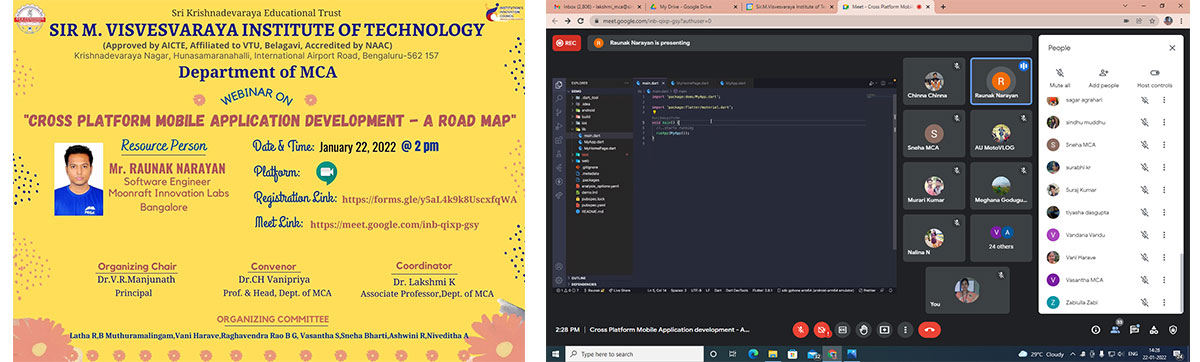The width and height of the screenshot is (1200, 362).
Task: Open more options for Suraj Kumar
Action: [x=1164, y=189]
